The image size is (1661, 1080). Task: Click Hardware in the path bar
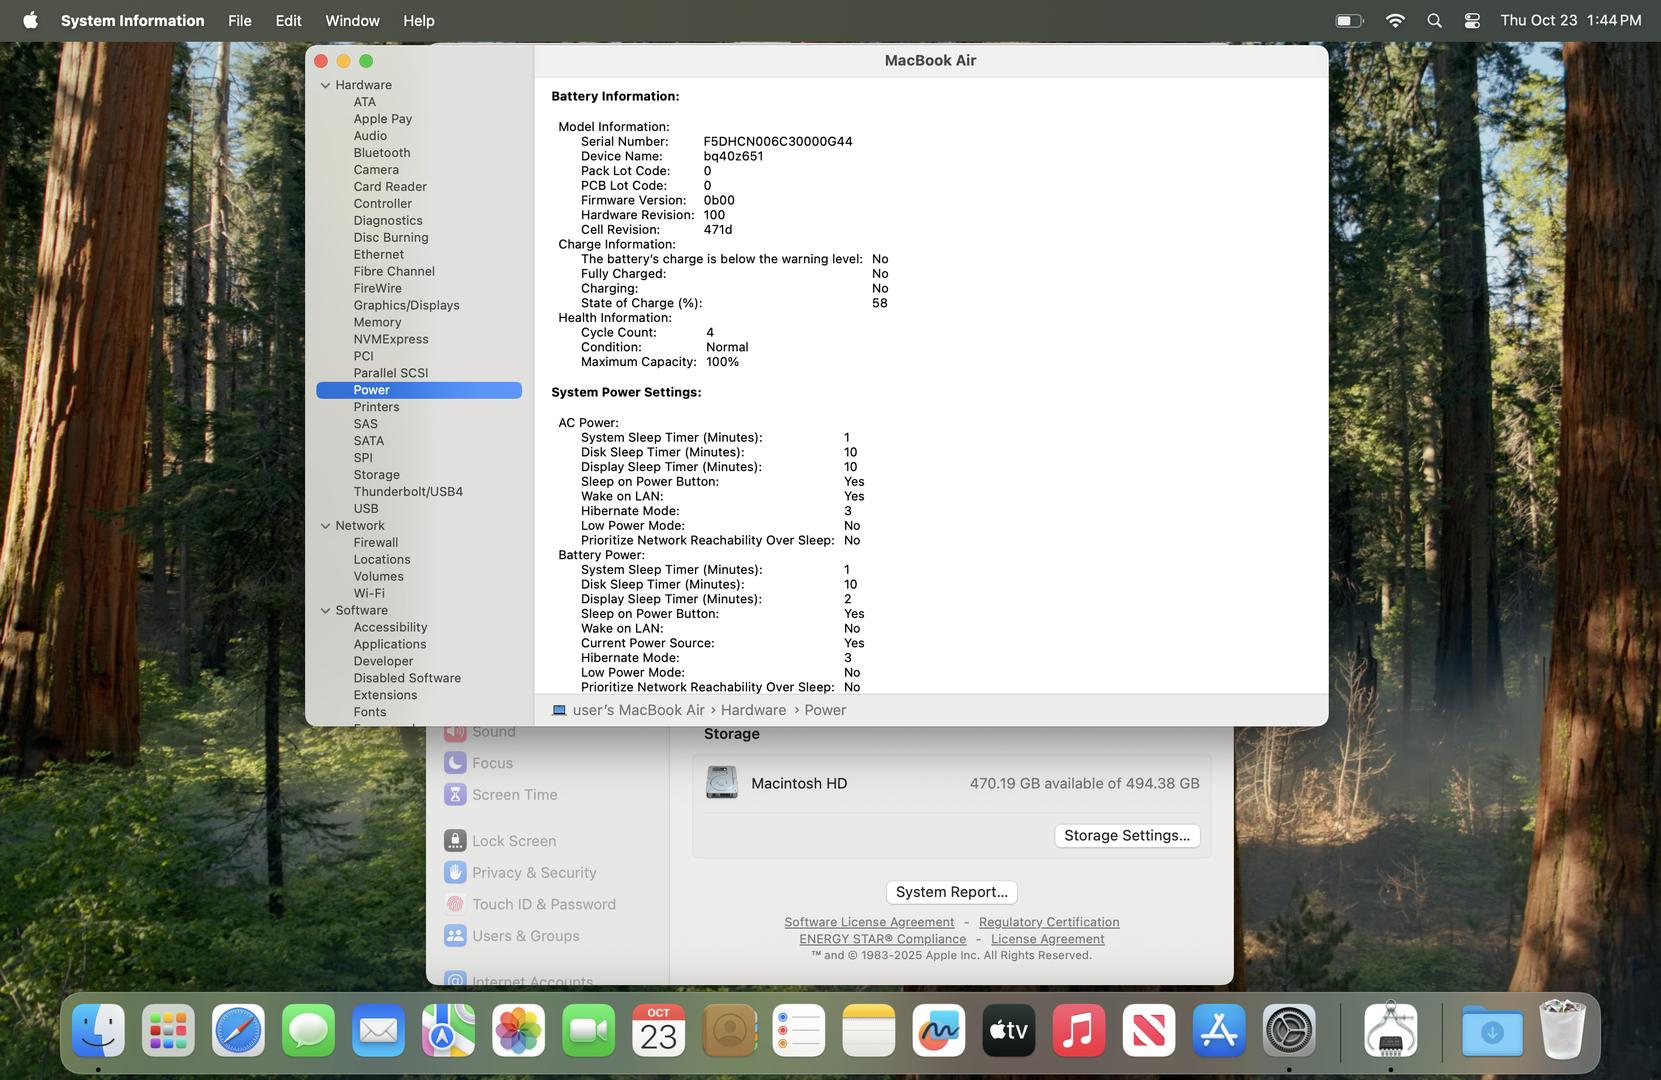coord(753,710)
